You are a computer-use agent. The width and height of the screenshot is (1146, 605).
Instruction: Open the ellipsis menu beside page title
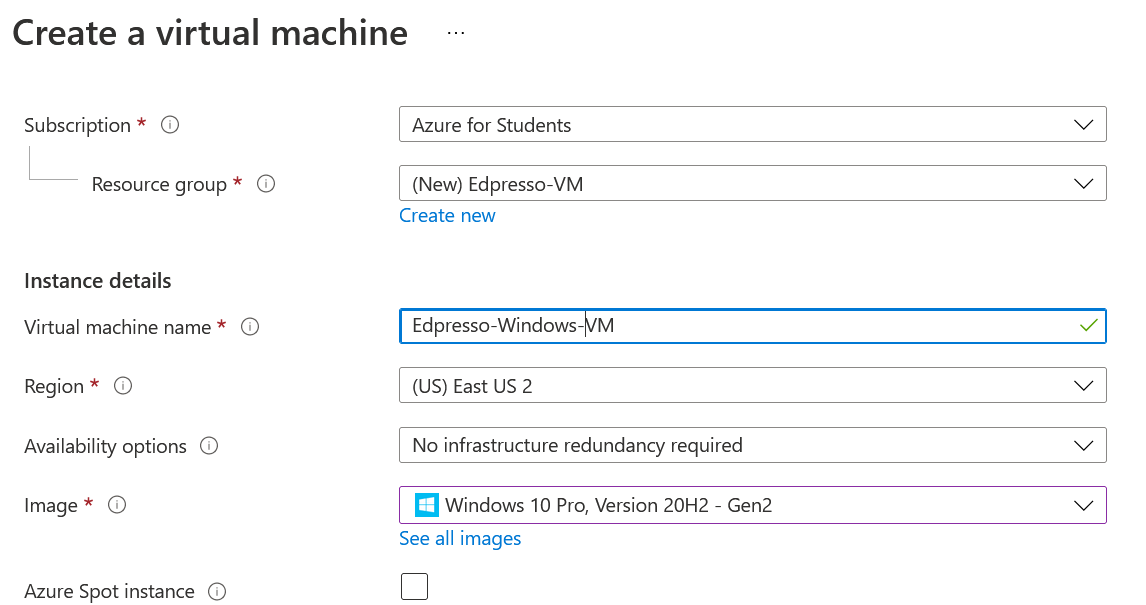pos(456,33)
